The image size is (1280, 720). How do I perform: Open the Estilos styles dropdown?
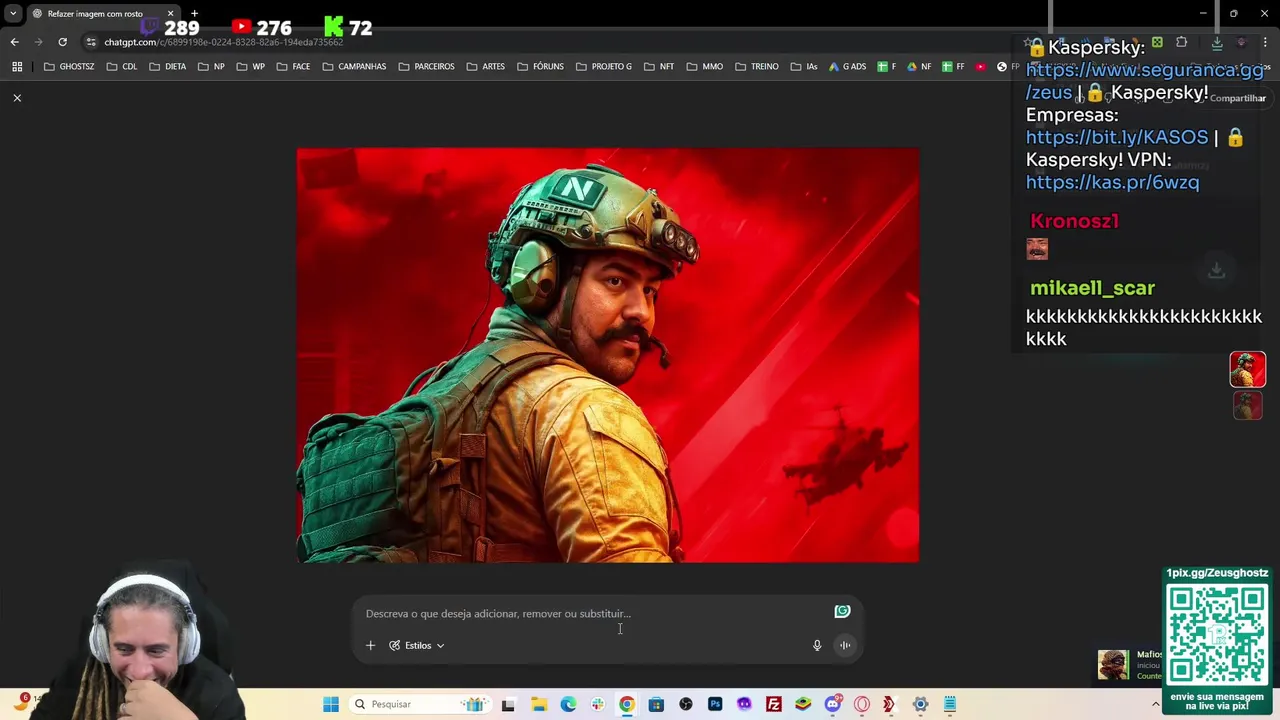coord(417,646)
